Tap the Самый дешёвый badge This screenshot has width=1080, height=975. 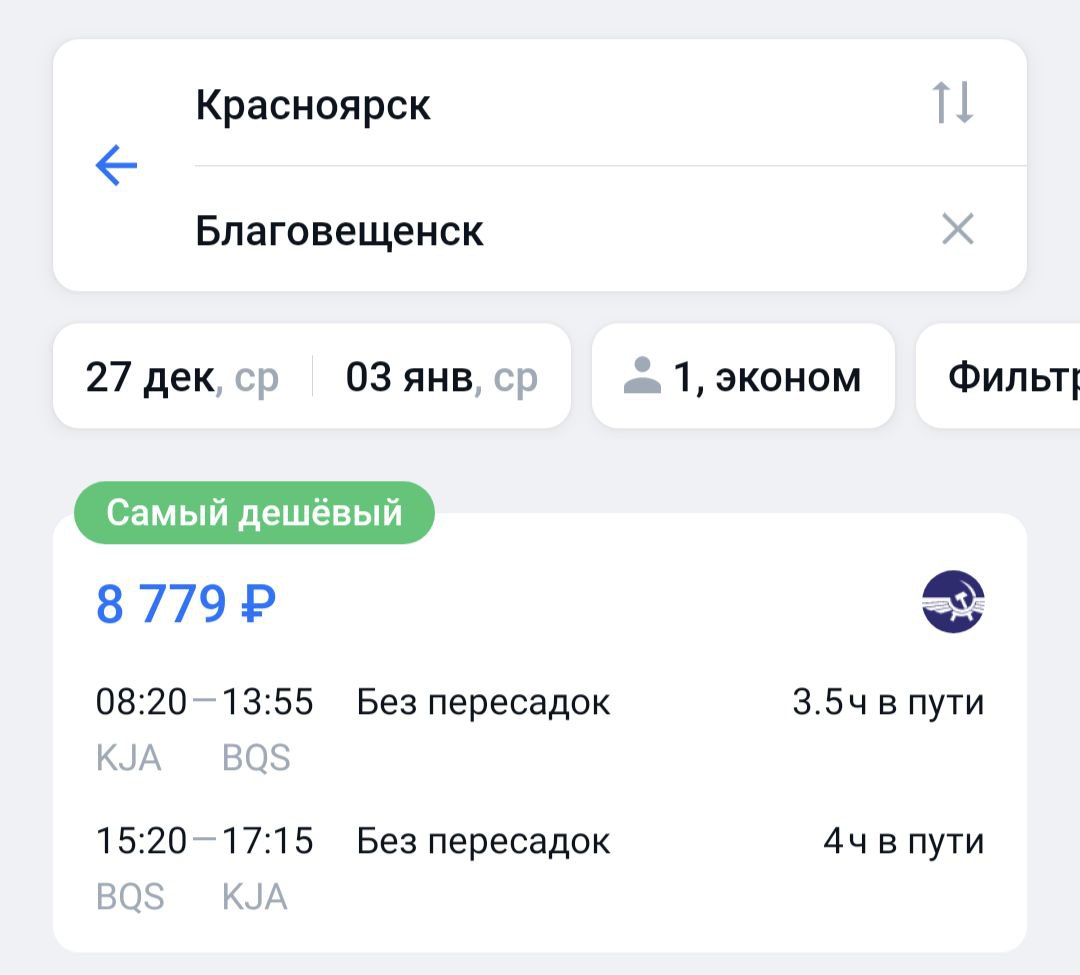tap(254, 513)
